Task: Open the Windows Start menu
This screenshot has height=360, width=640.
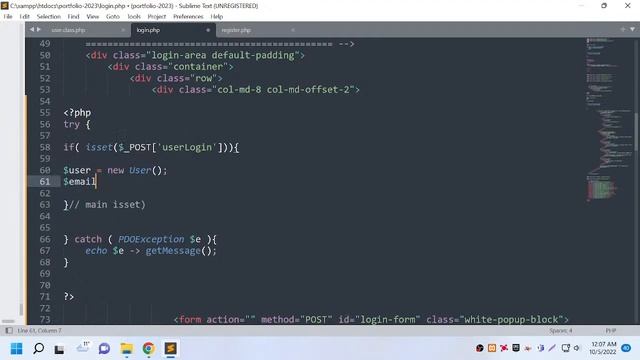Action: click(x=17, y=349)
